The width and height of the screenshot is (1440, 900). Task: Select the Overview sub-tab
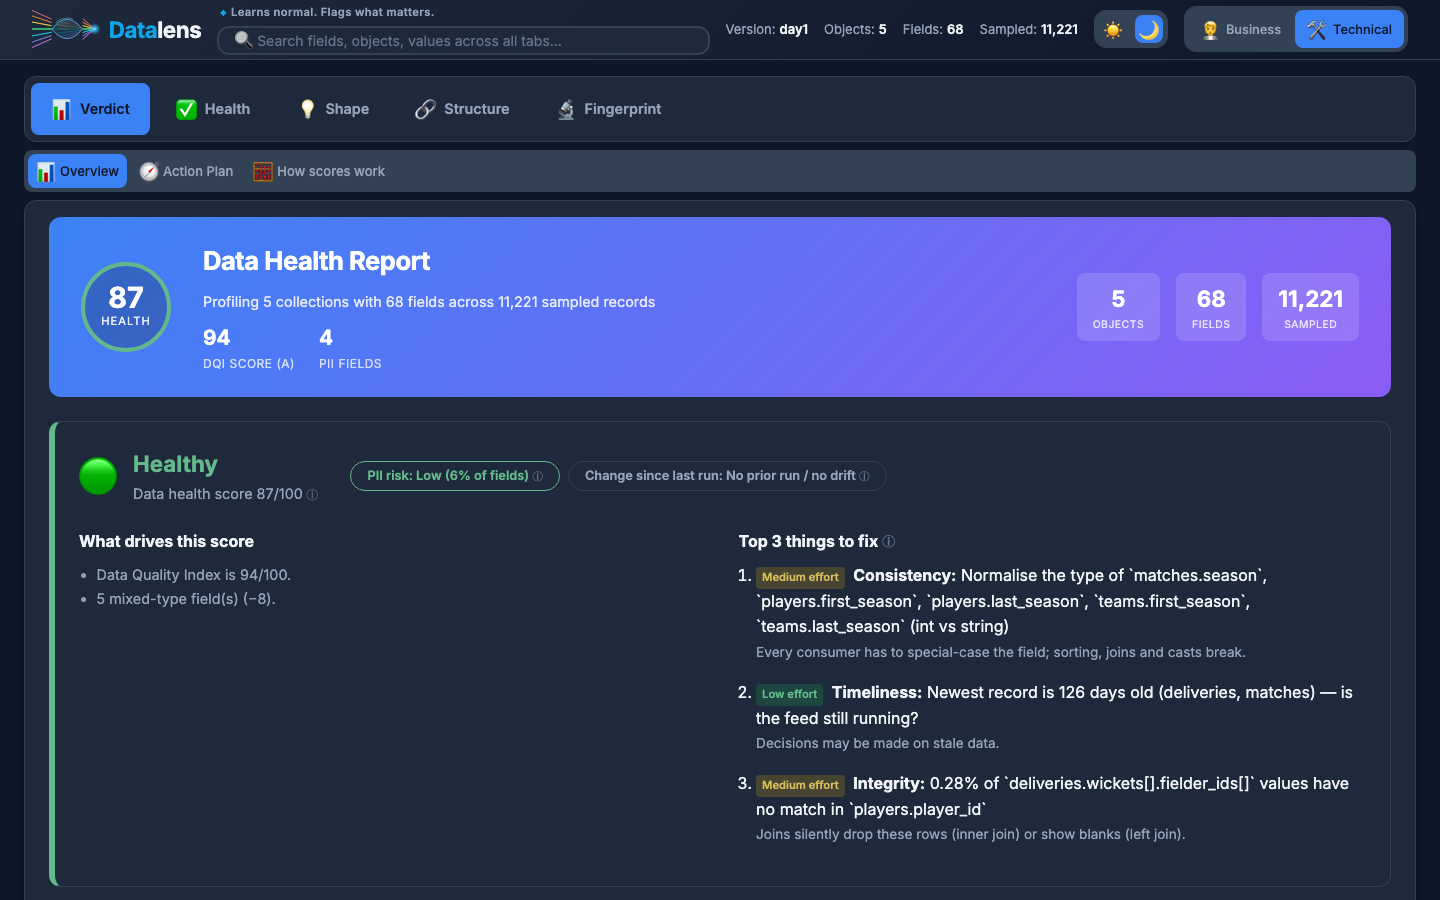[x=77, y=171]
